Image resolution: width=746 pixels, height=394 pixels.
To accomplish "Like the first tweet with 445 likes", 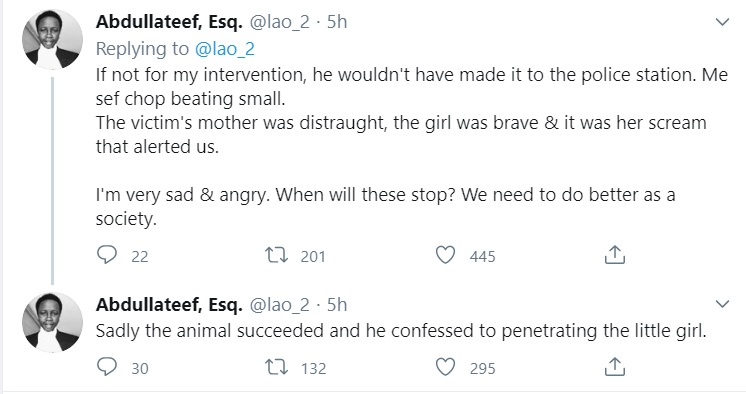I will click(x=445, y=255).
